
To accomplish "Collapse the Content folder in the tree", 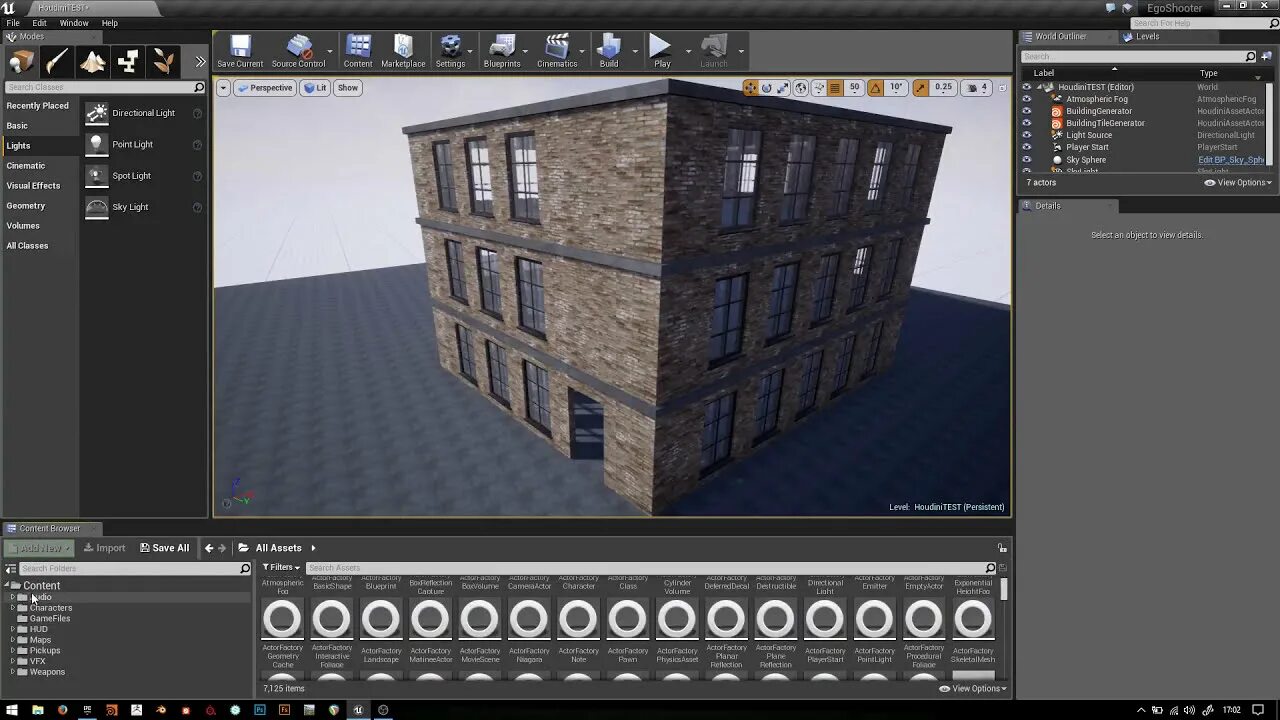I will (8, 586).
